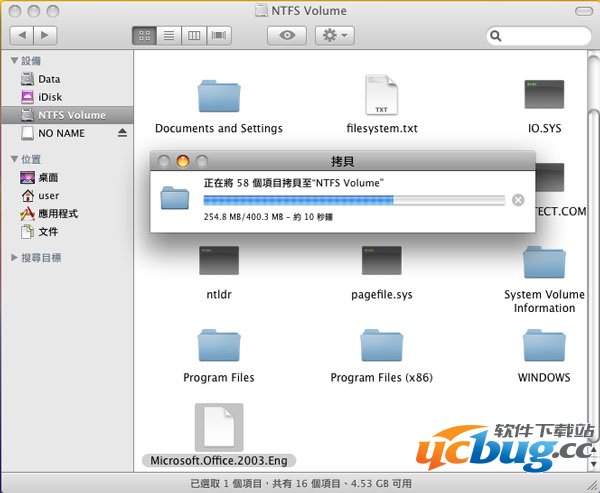Open the WINDOWS folder
Image resolution: width=600 pixels, height=493 pixels.
544,346
